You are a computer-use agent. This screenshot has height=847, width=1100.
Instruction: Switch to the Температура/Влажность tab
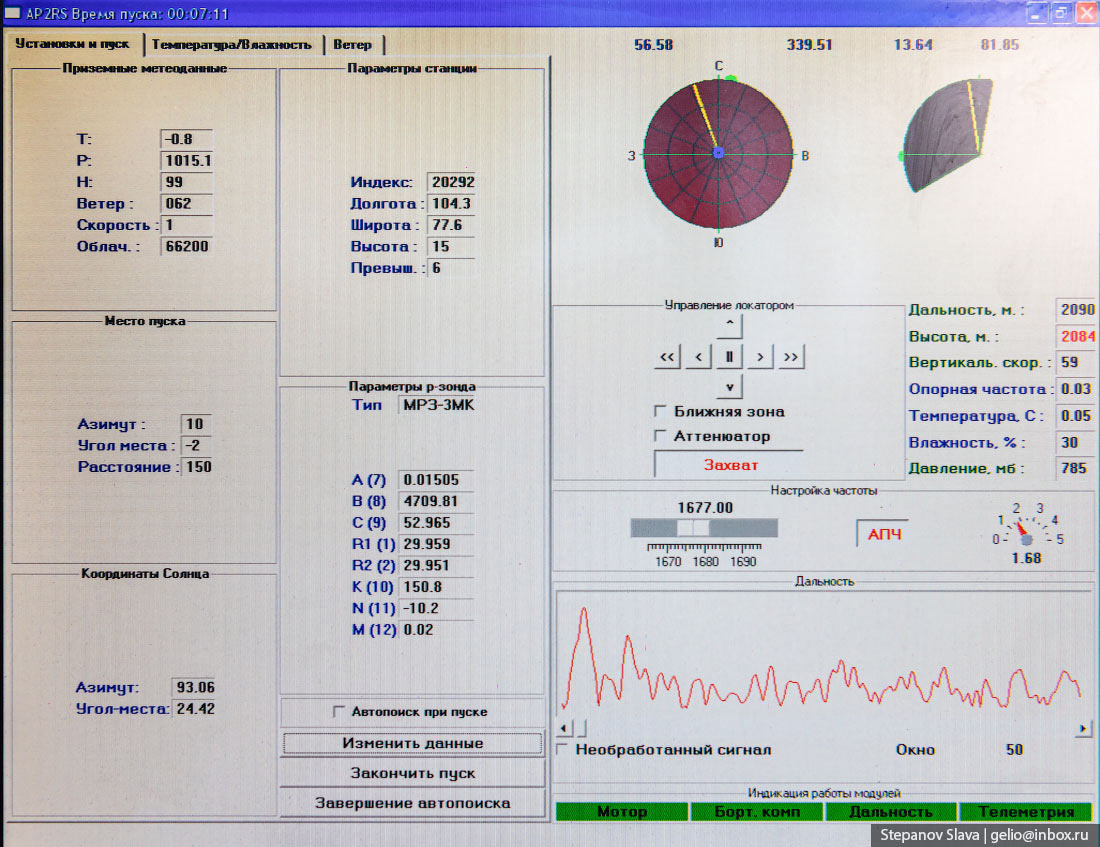[x=232, y=45]
